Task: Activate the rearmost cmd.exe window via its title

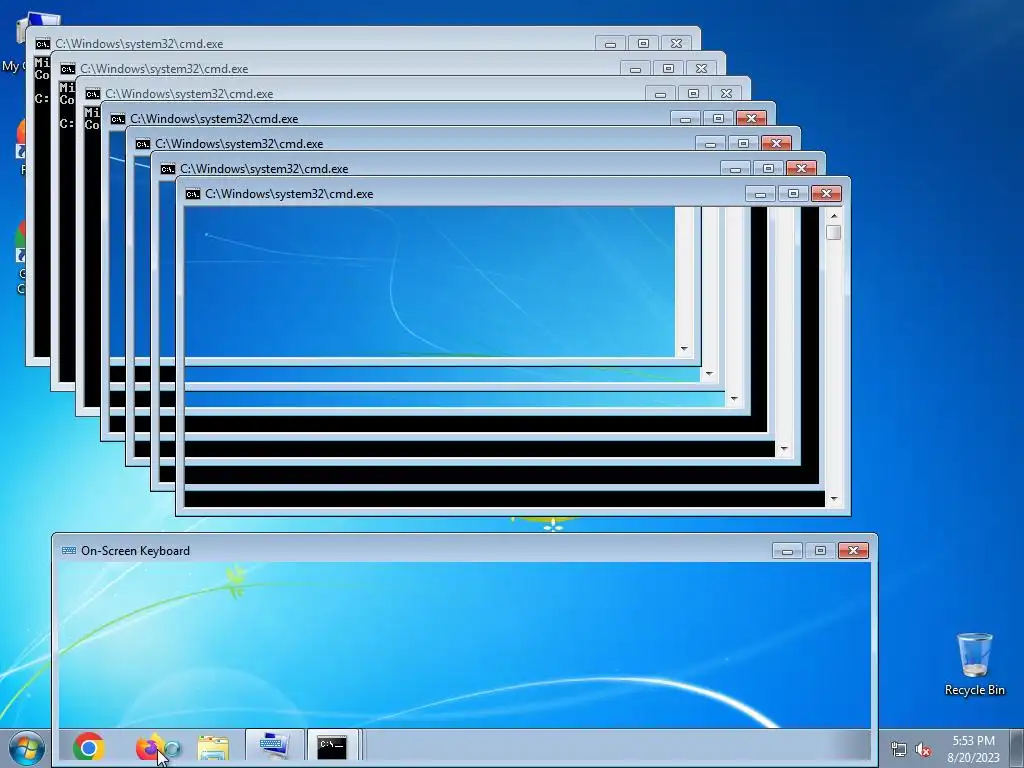Action: [139, 44]
